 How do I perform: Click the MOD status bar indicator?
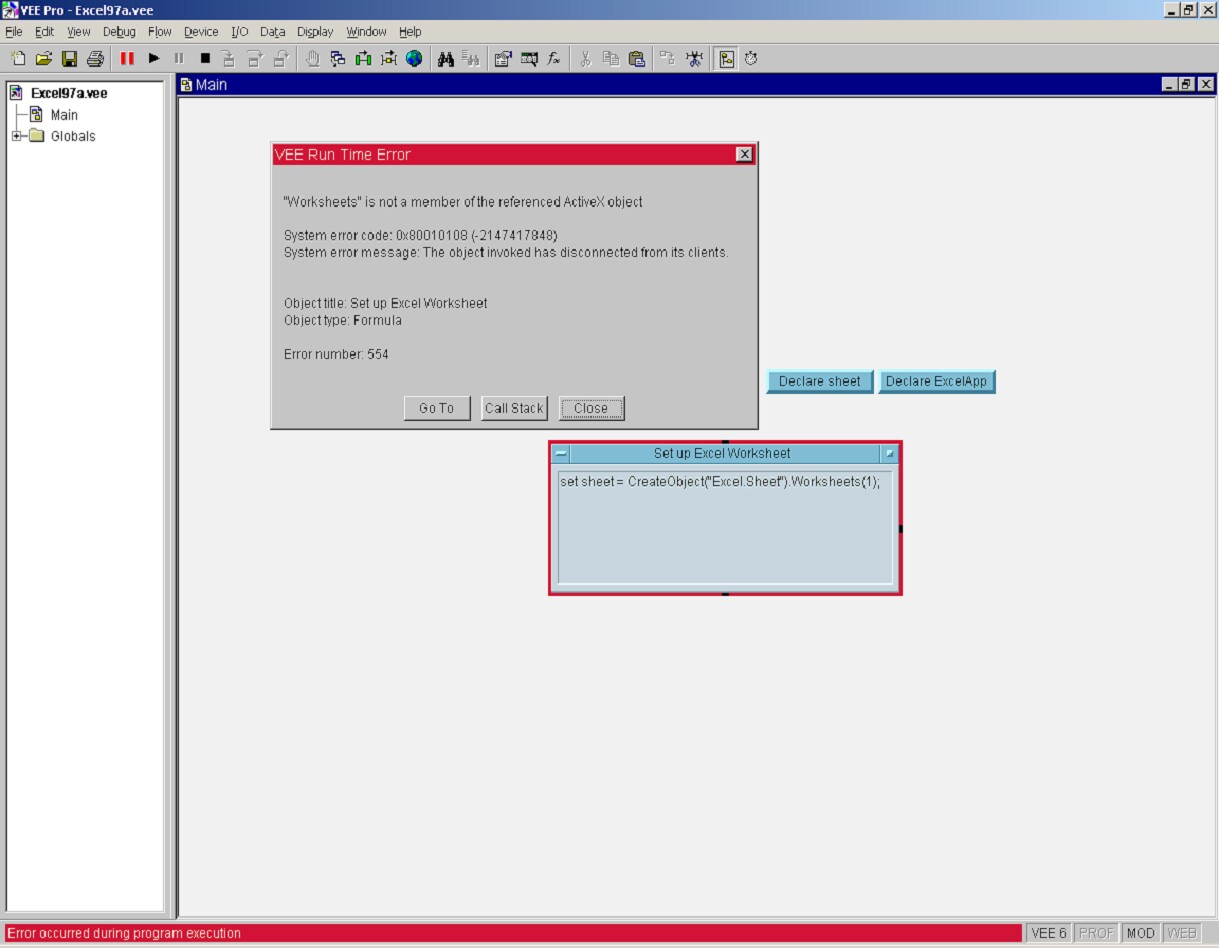click(x=1140, y=933)
